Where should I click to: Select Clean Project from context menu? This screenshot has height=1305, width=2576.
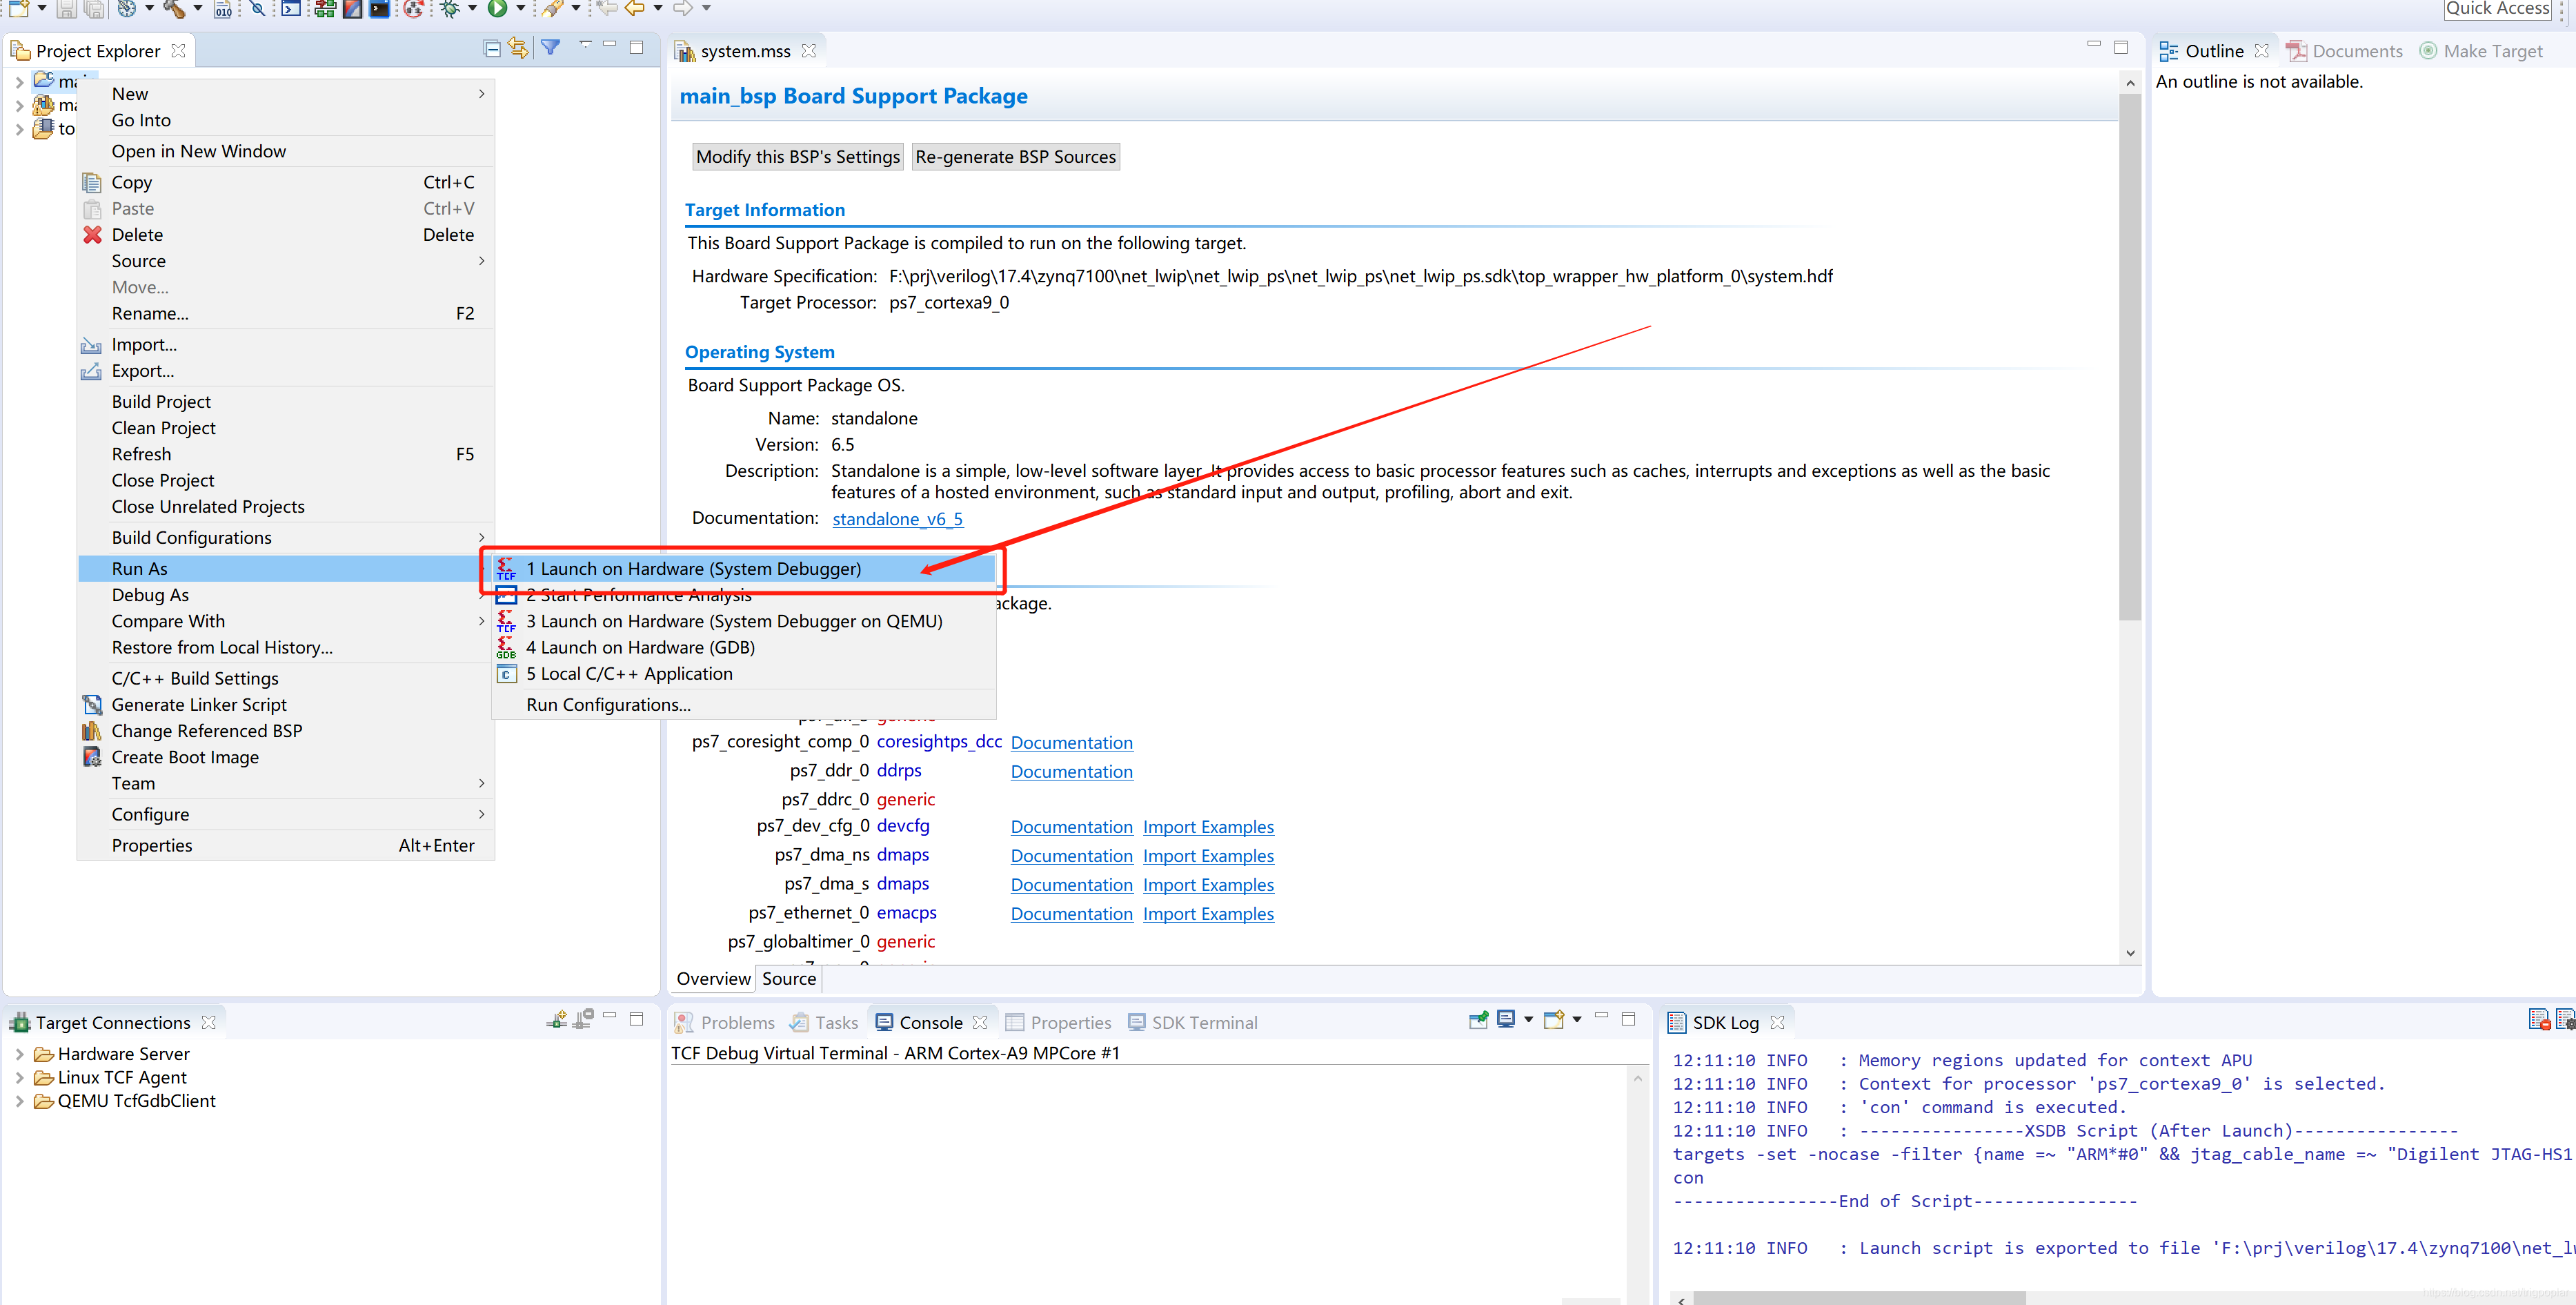286,427
